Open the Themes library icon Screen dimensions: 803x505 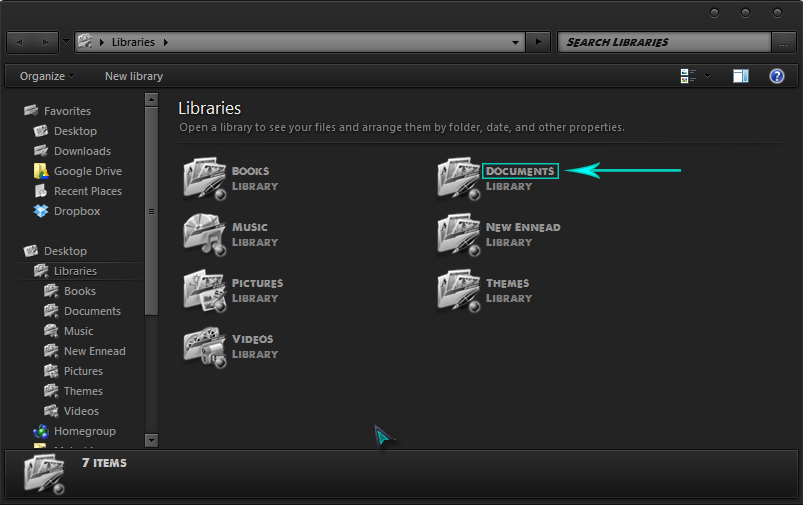459,290
